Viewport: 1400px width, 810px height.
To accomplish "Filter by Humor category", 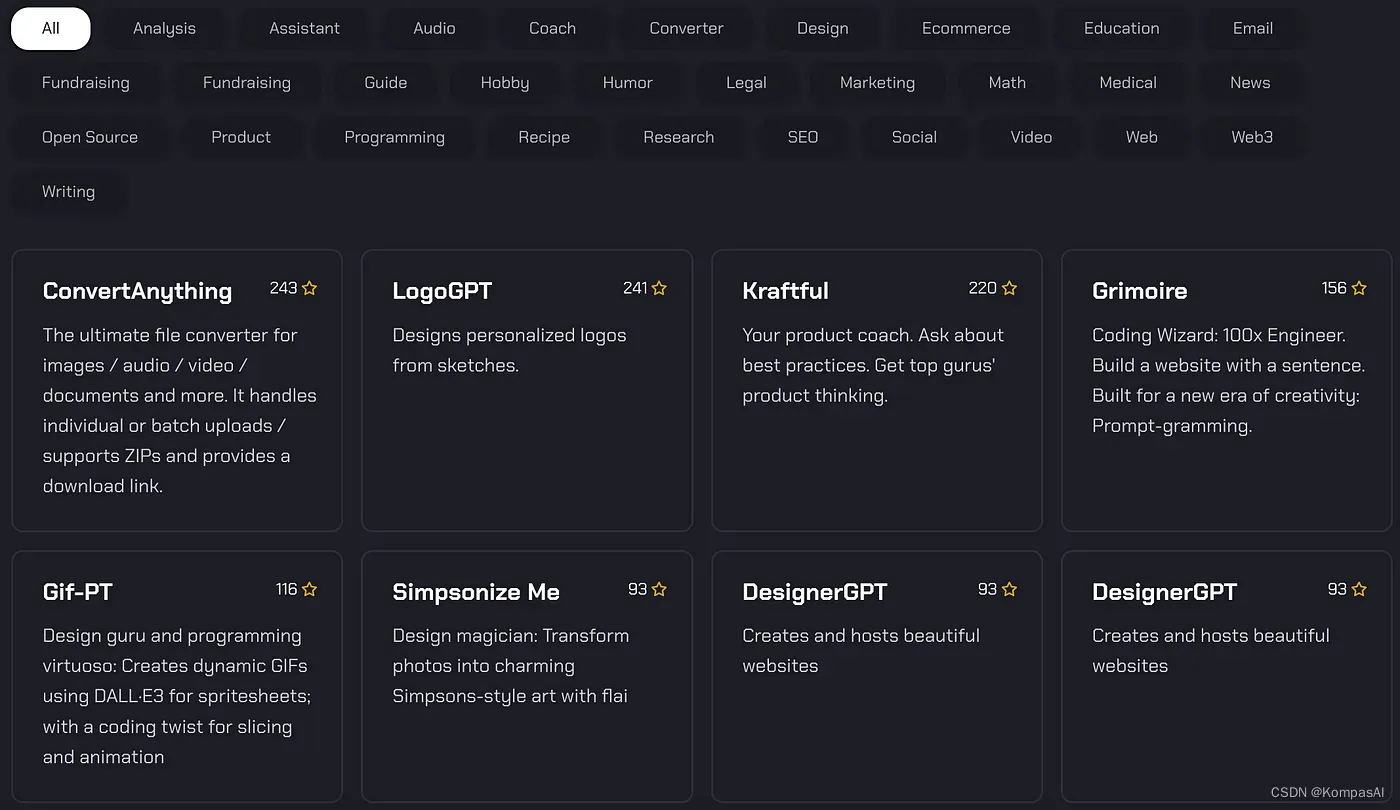I will [x=628, y=83].
